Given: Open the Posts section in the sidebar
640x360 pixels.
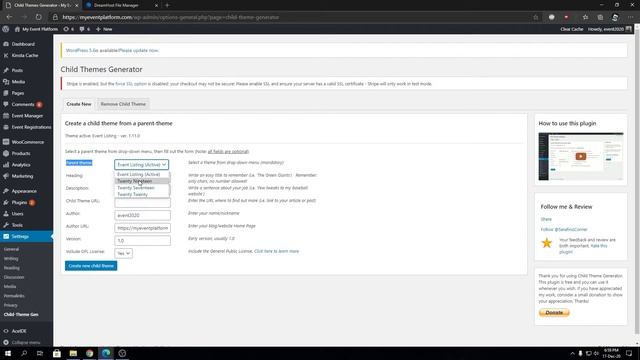Looking at the screenshot, I should pos(17,70).
